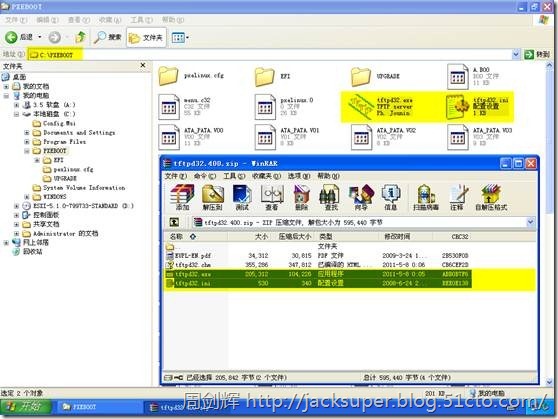
Task: Click the Explorer address bar path field
Action: pos(270,54)
